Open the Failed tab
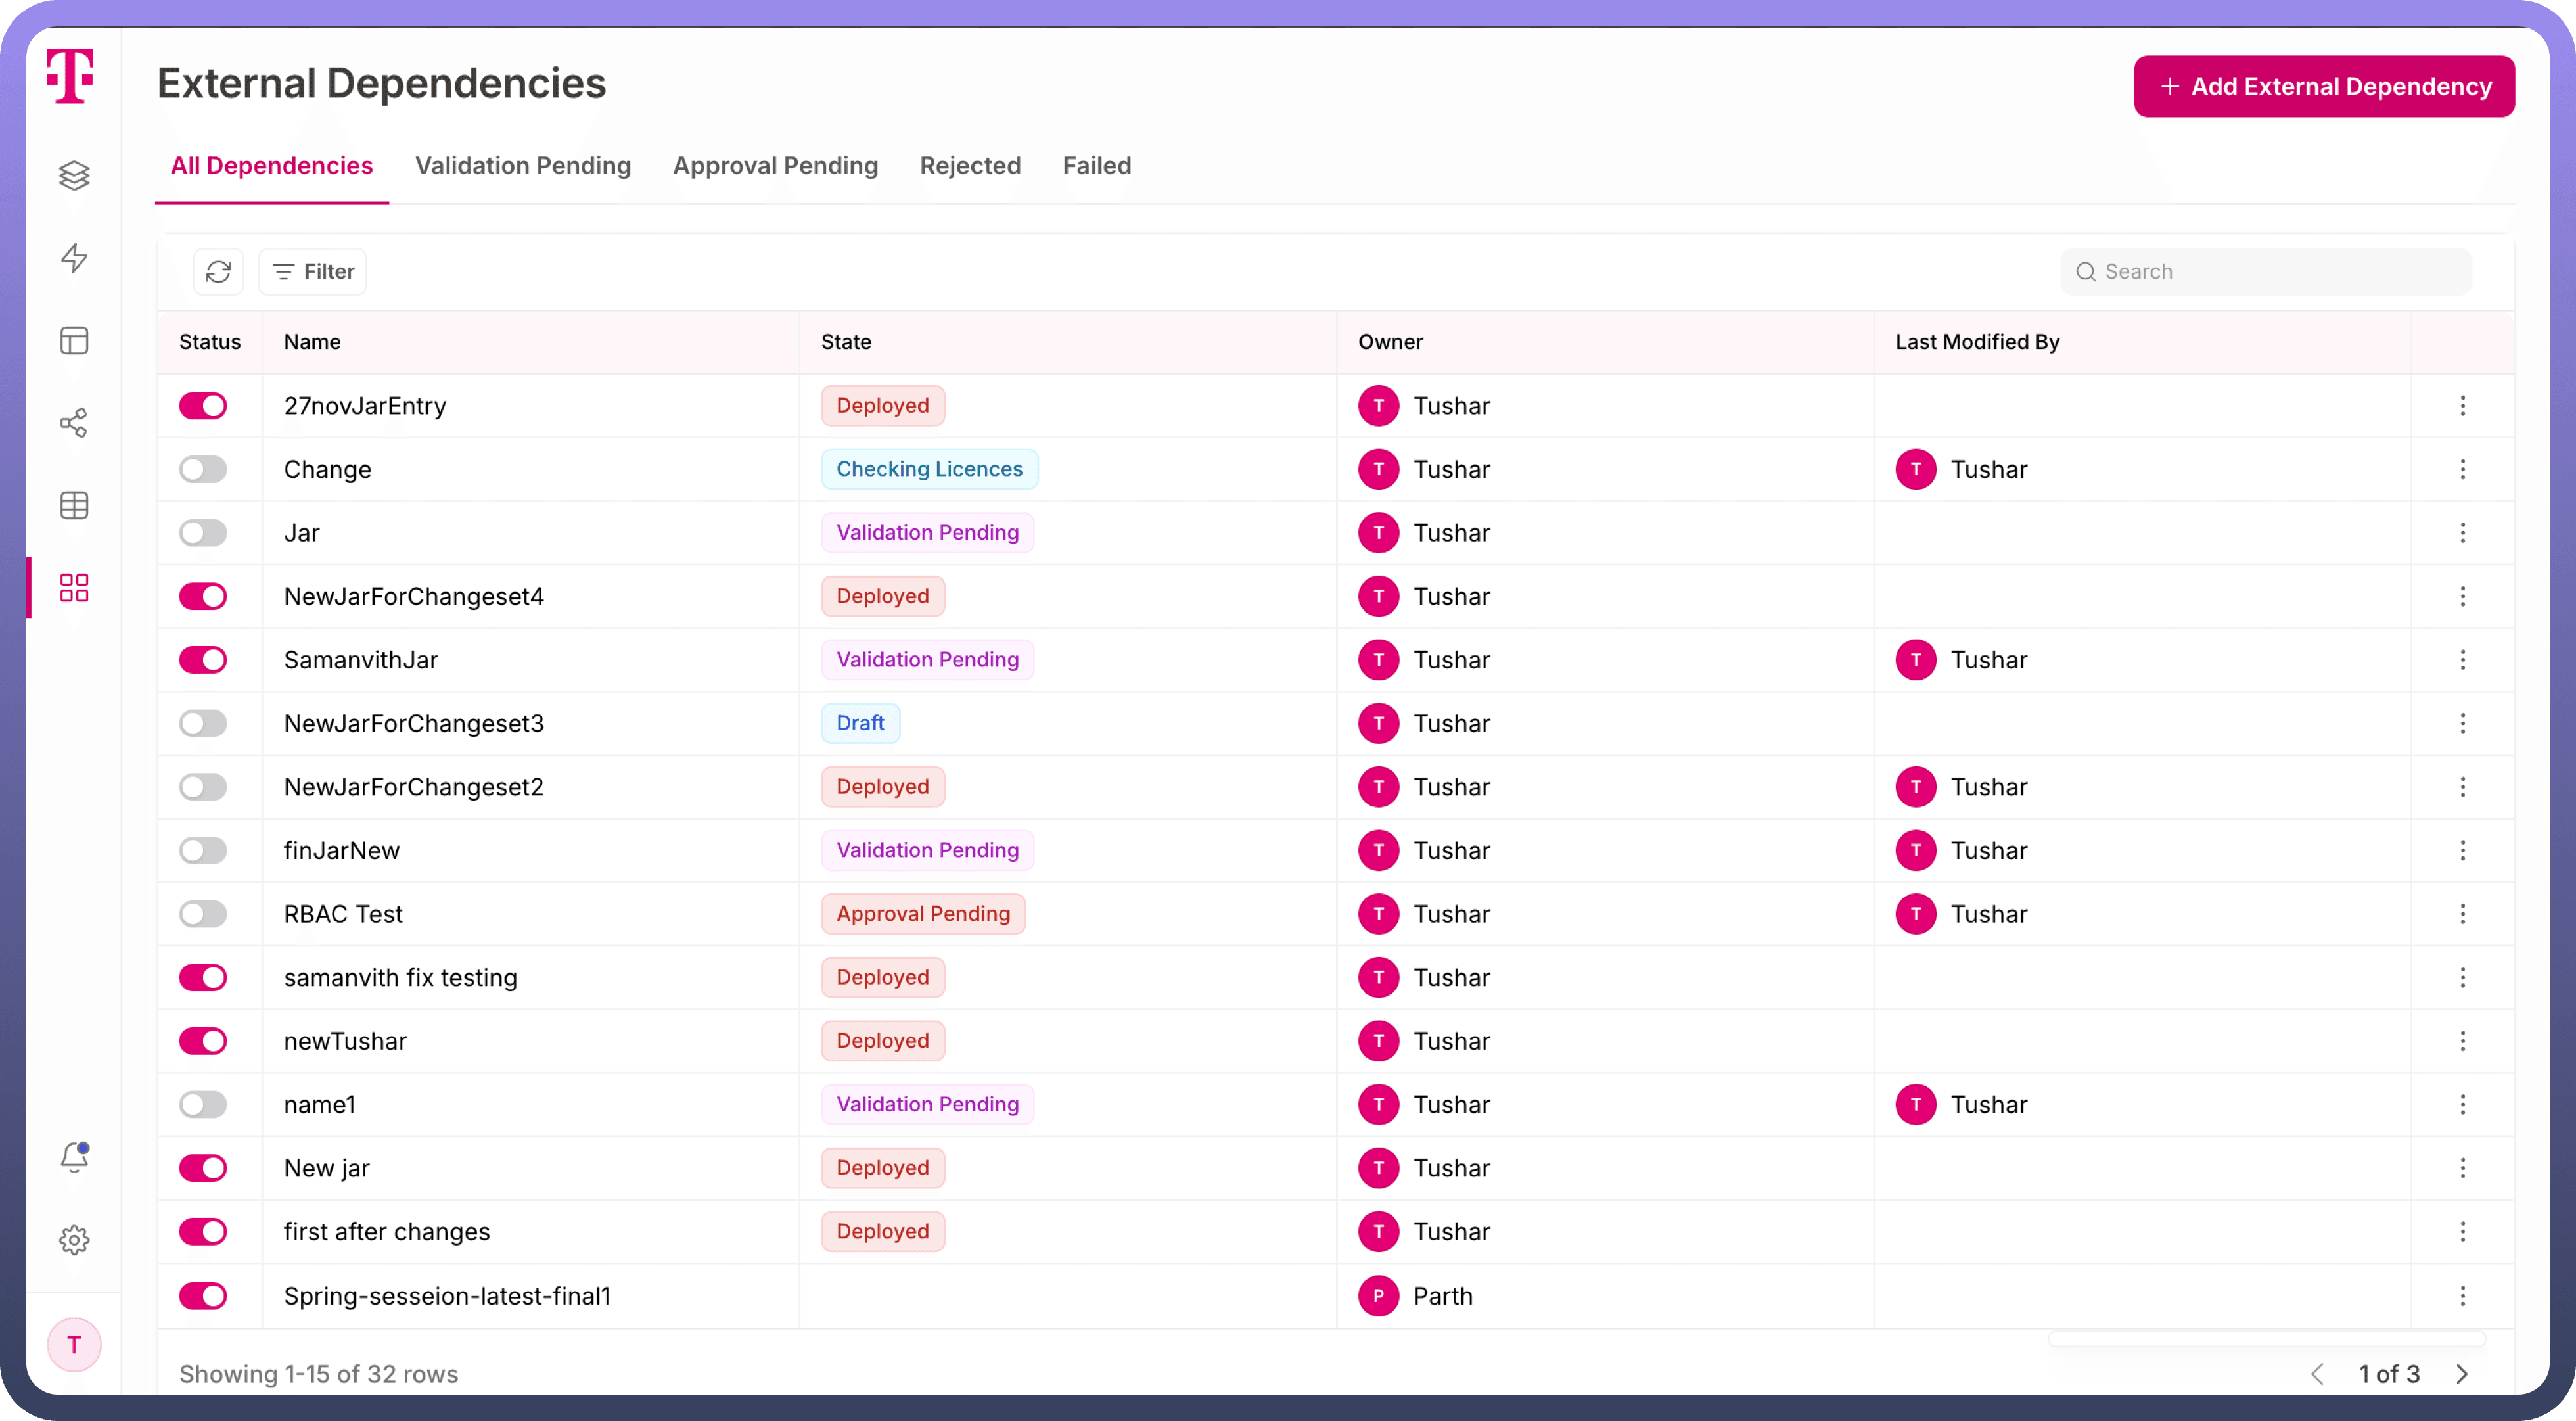The width and height of the screenshot is (2576, 1421). click(x=1096, y=166)
